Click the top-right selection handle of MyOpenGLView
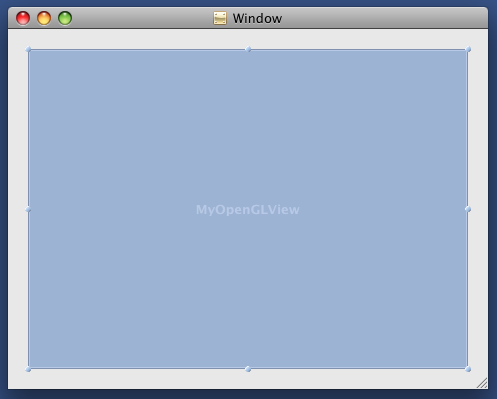Screen dimensions: 497x399 pos(468,49)
